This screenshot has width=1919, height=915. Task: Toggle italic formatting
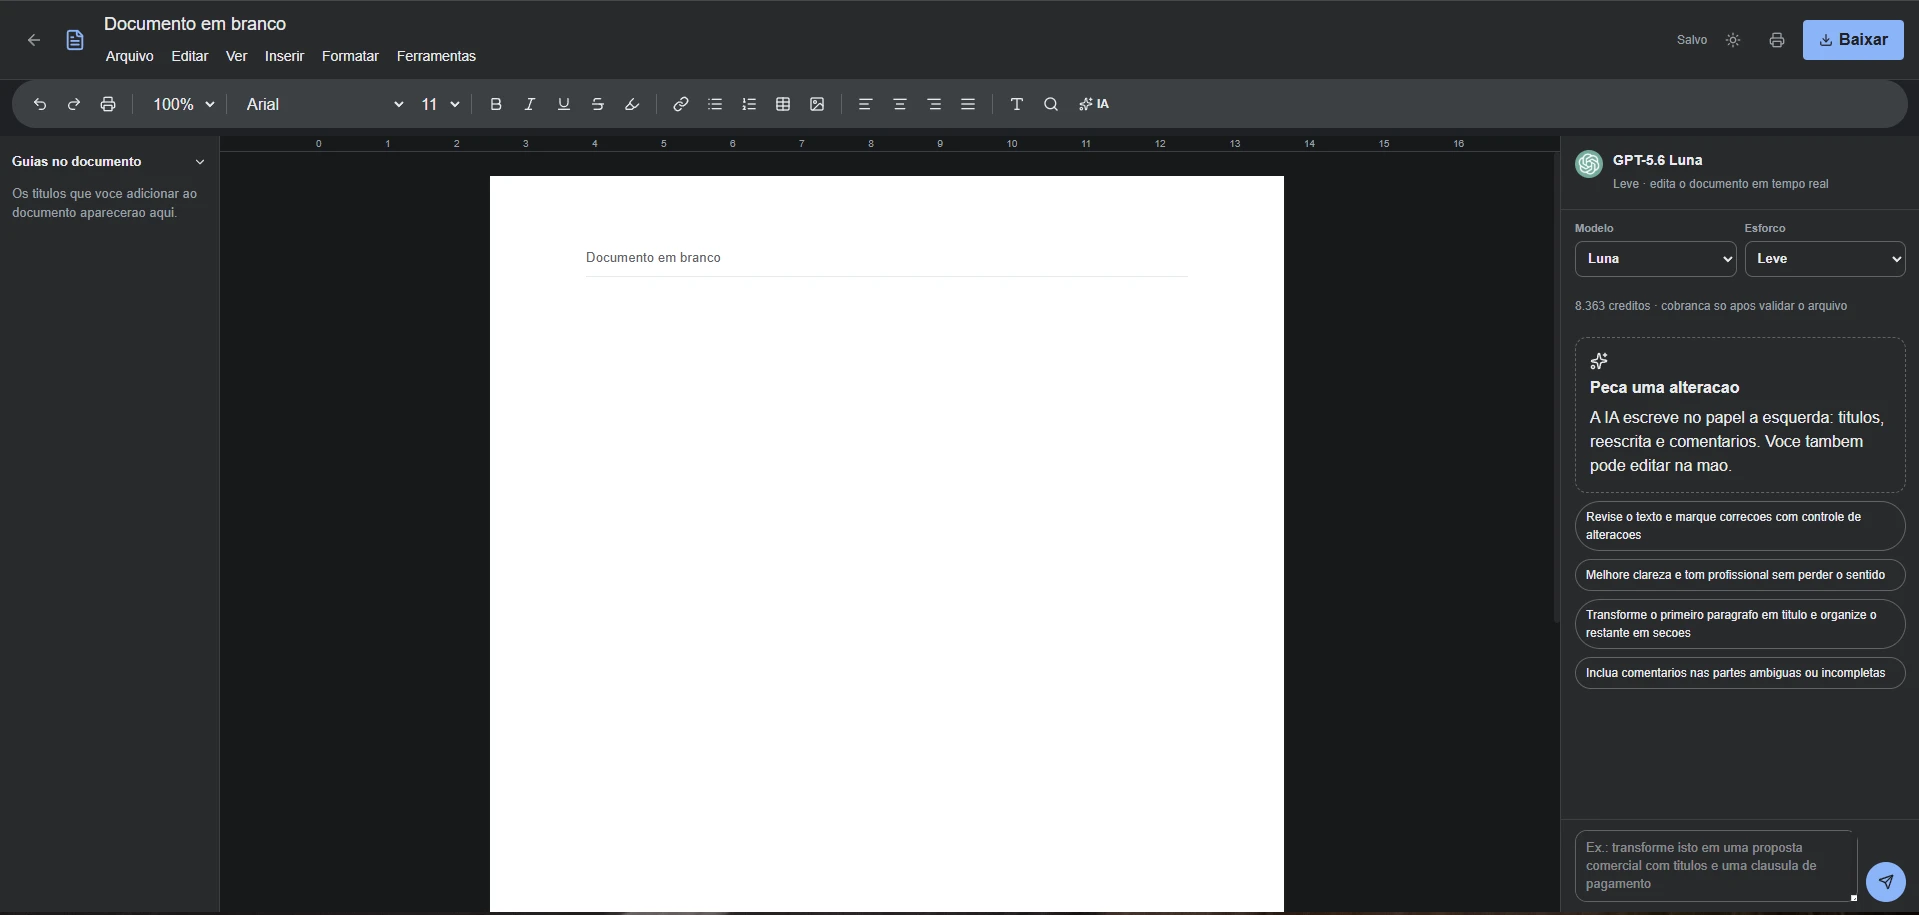[x=530, y=104]
